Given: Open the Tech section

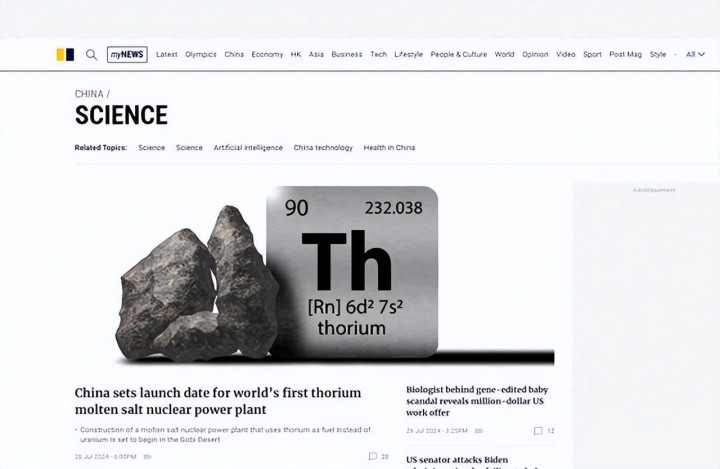Looking at the screenshot, I should (378, 54).
